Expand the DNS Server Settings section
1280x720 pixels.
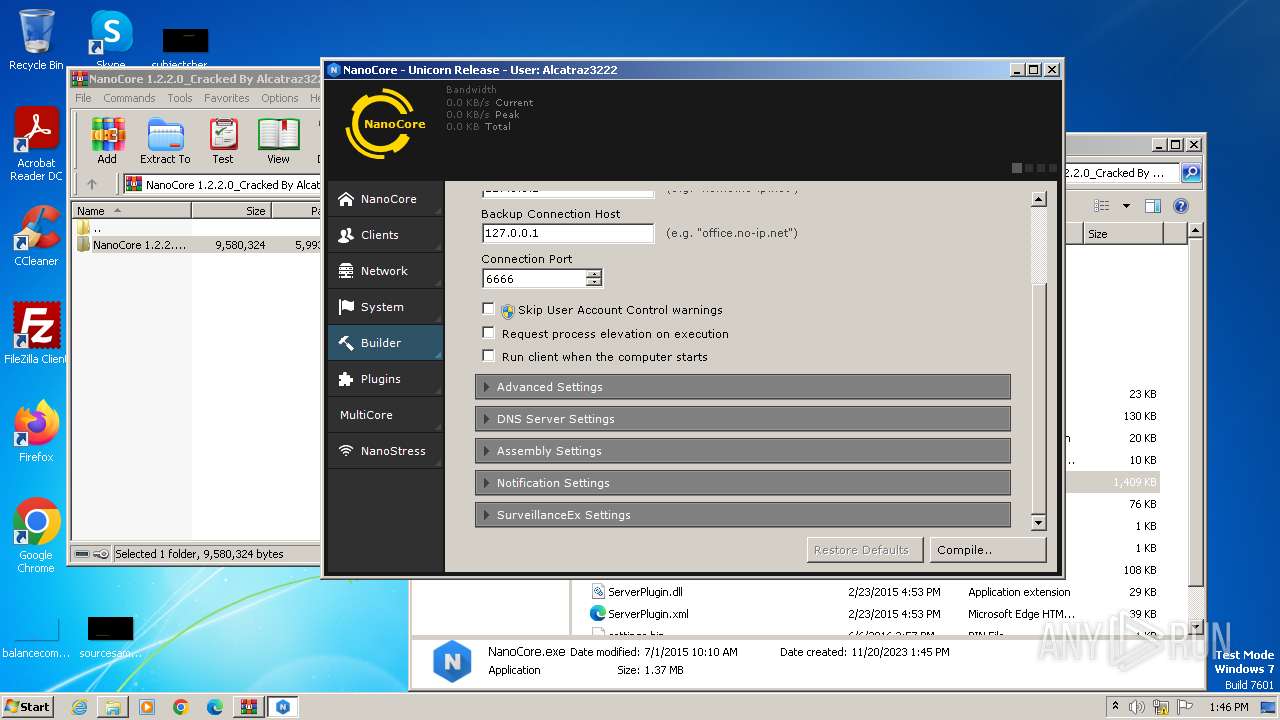point(743,419)
